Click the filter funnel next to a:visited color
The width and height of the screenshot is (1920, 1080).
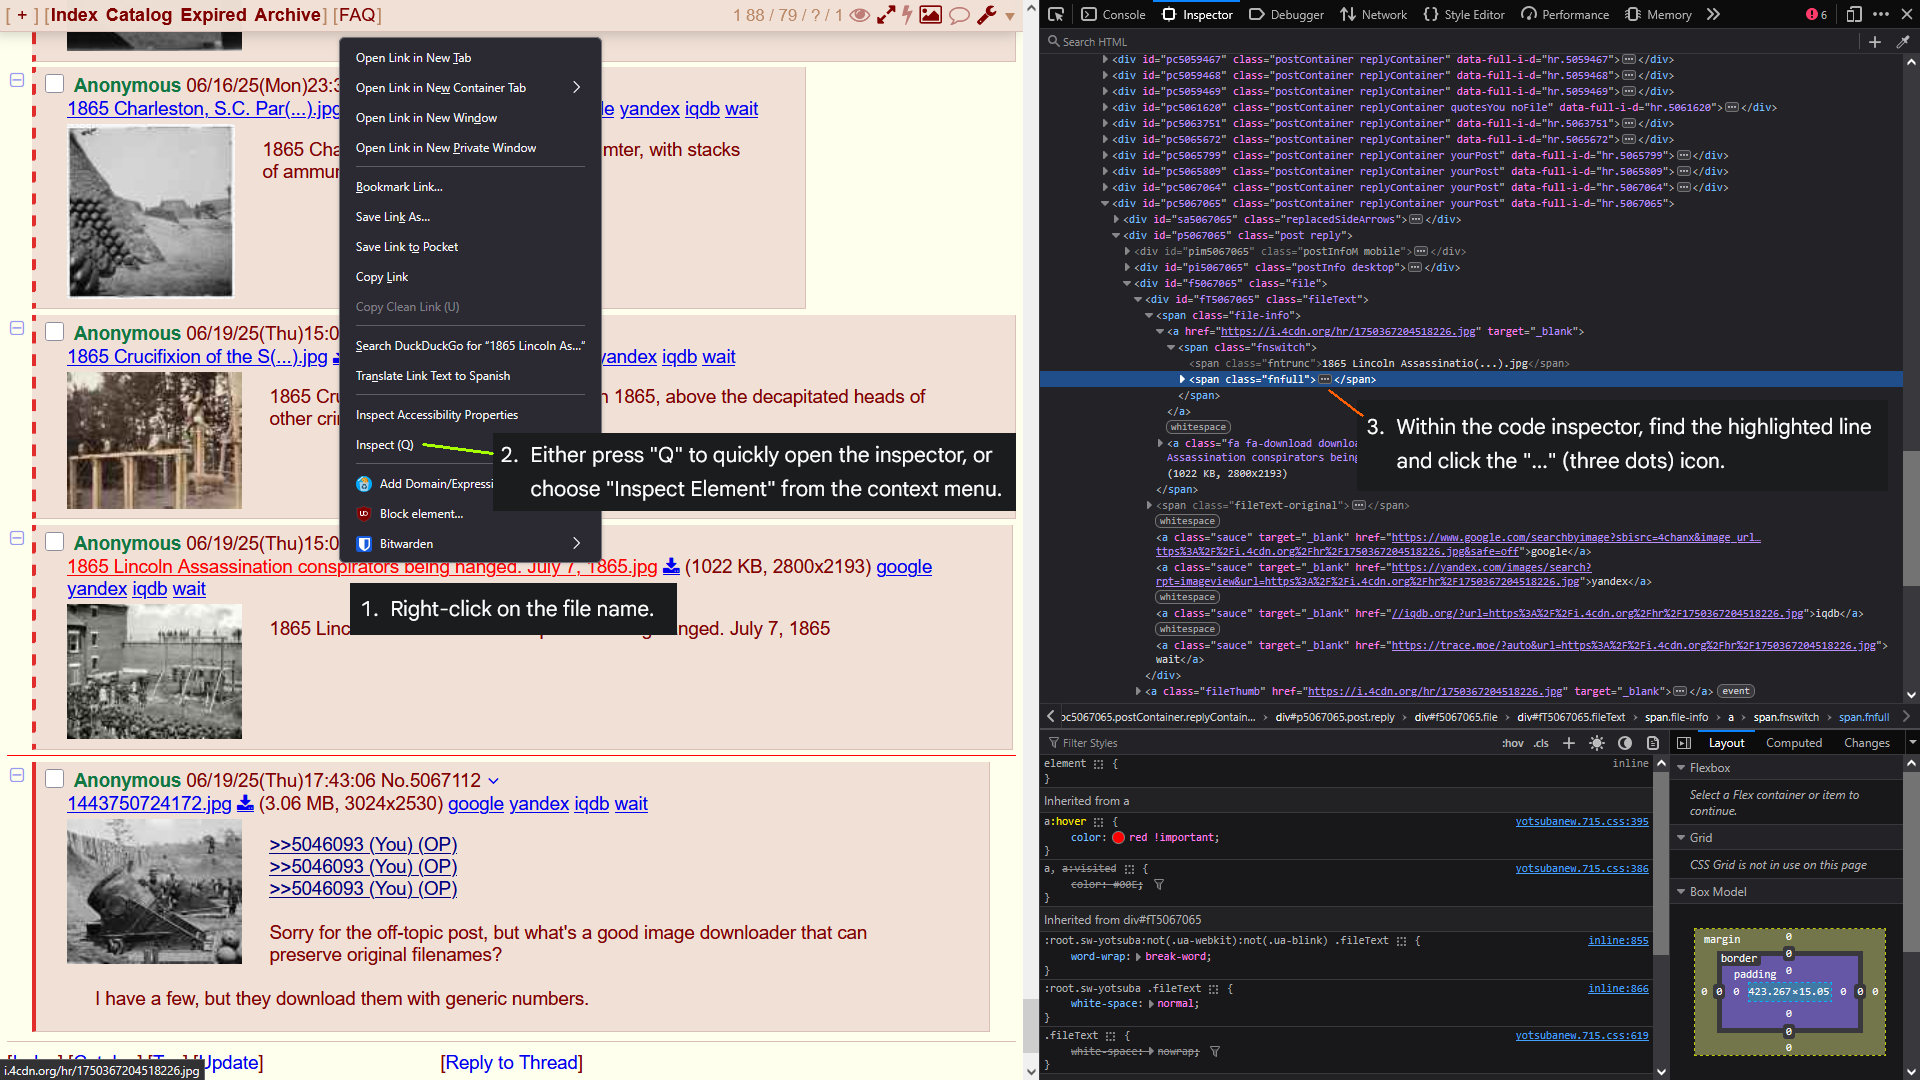1159,885
